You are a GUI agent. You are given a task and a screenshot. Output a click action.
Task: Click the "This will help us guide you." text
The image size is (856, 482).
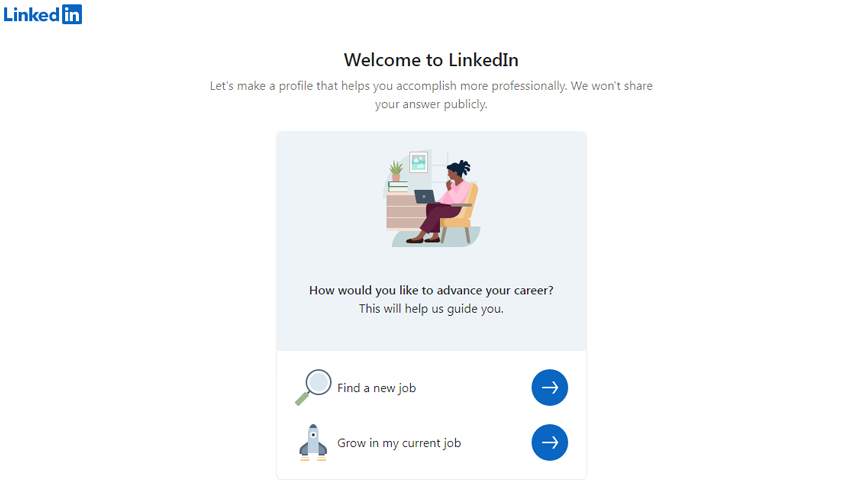pos(431,308)
